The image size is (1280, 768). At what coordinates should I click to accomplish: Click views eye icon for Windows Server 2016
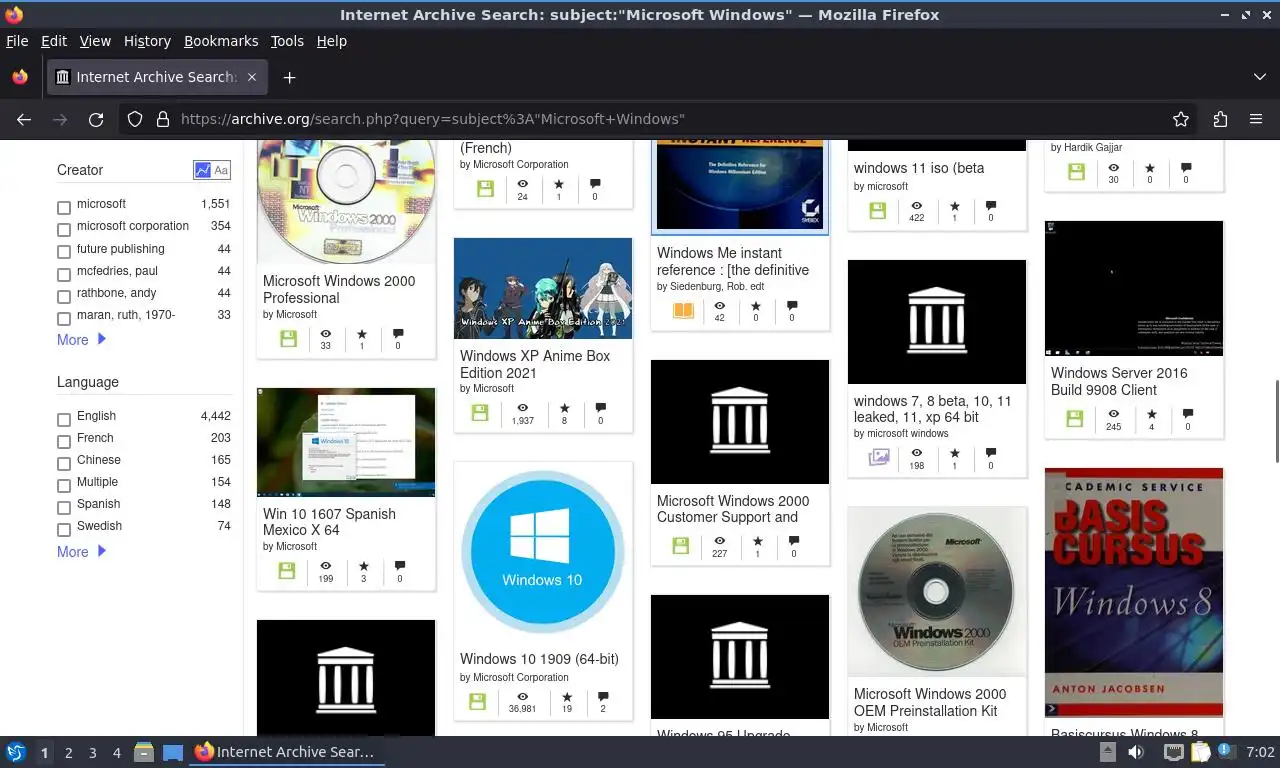point(1113,414)
